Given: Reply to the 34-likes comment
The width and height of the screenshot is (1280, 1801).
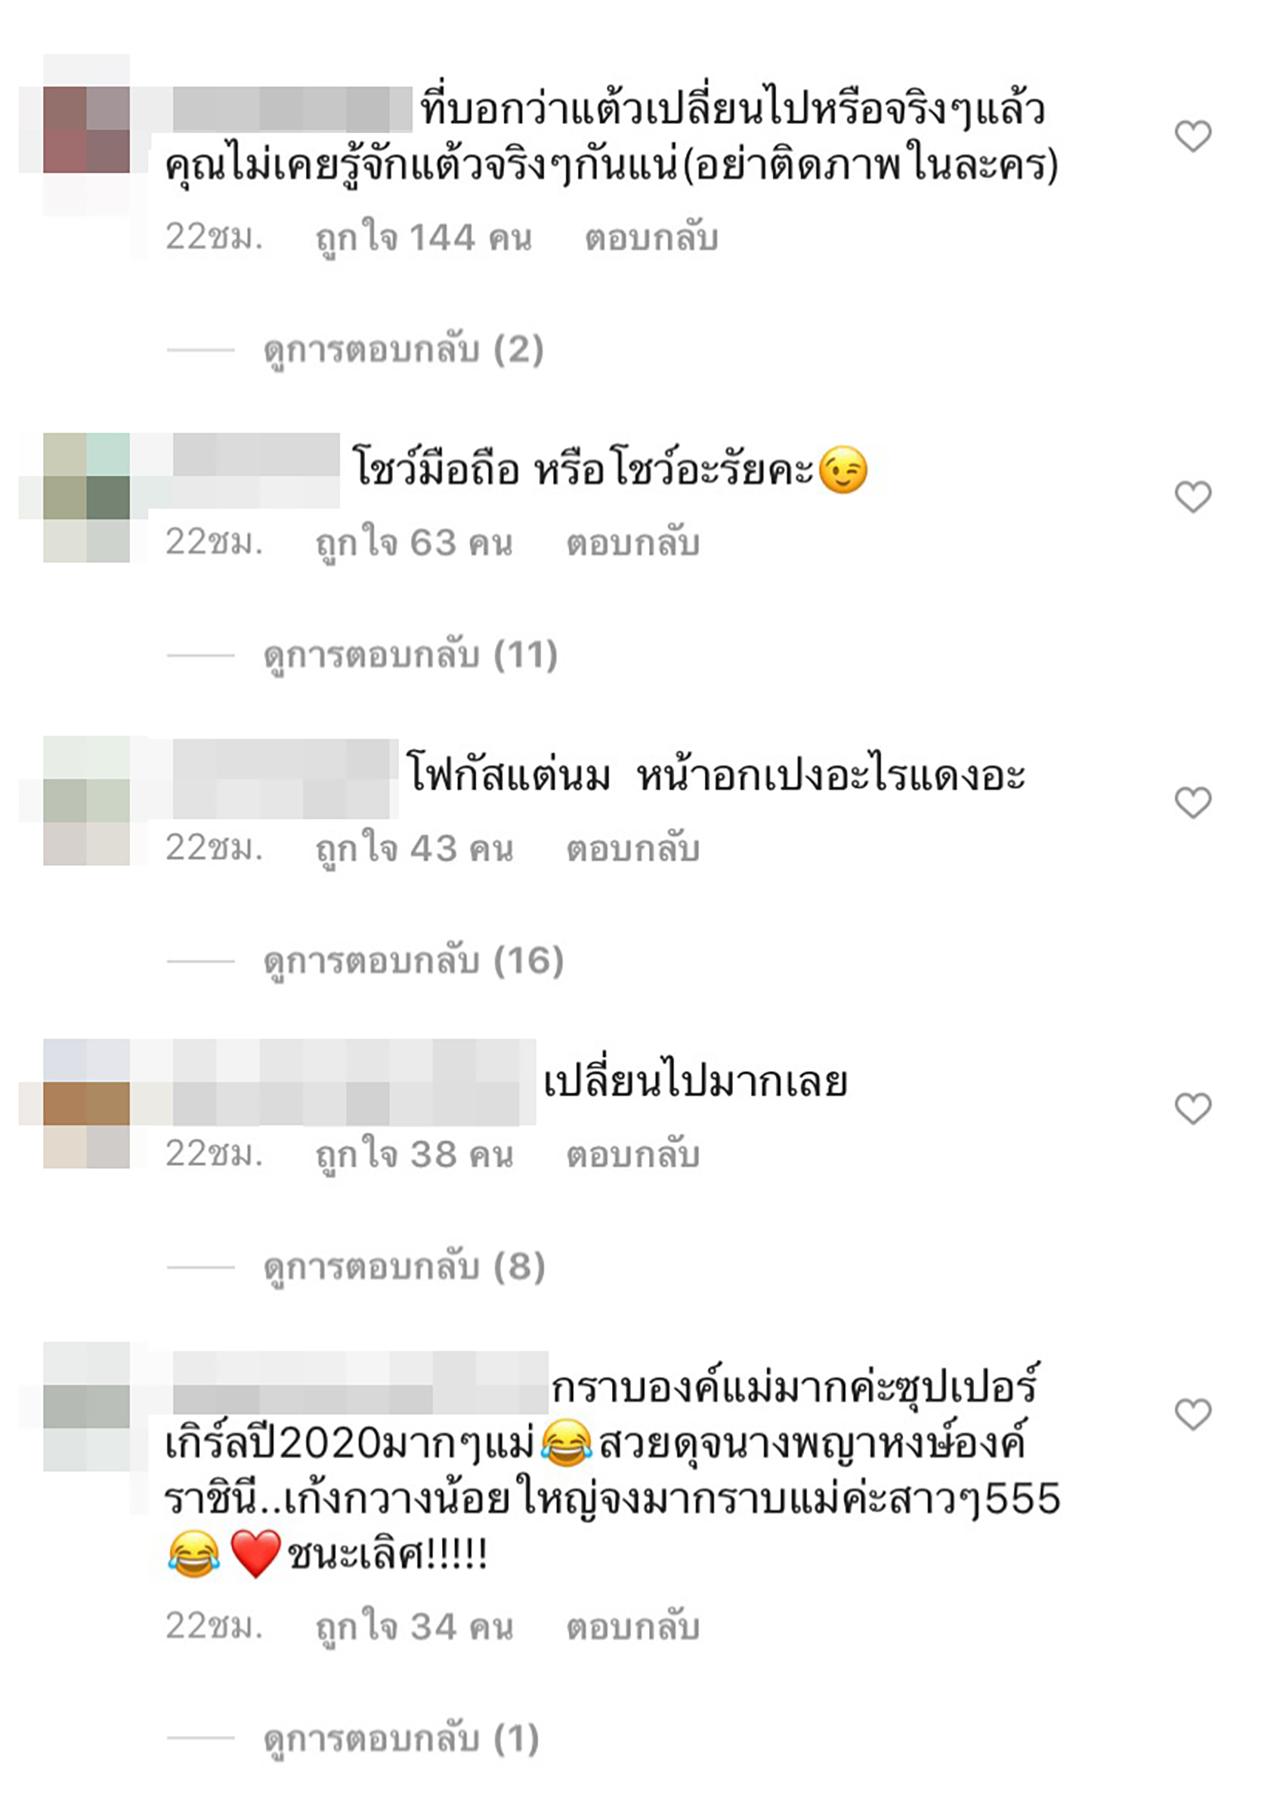Looking at the screenshot, I should pyautogui.click(x=633, y=1628).
